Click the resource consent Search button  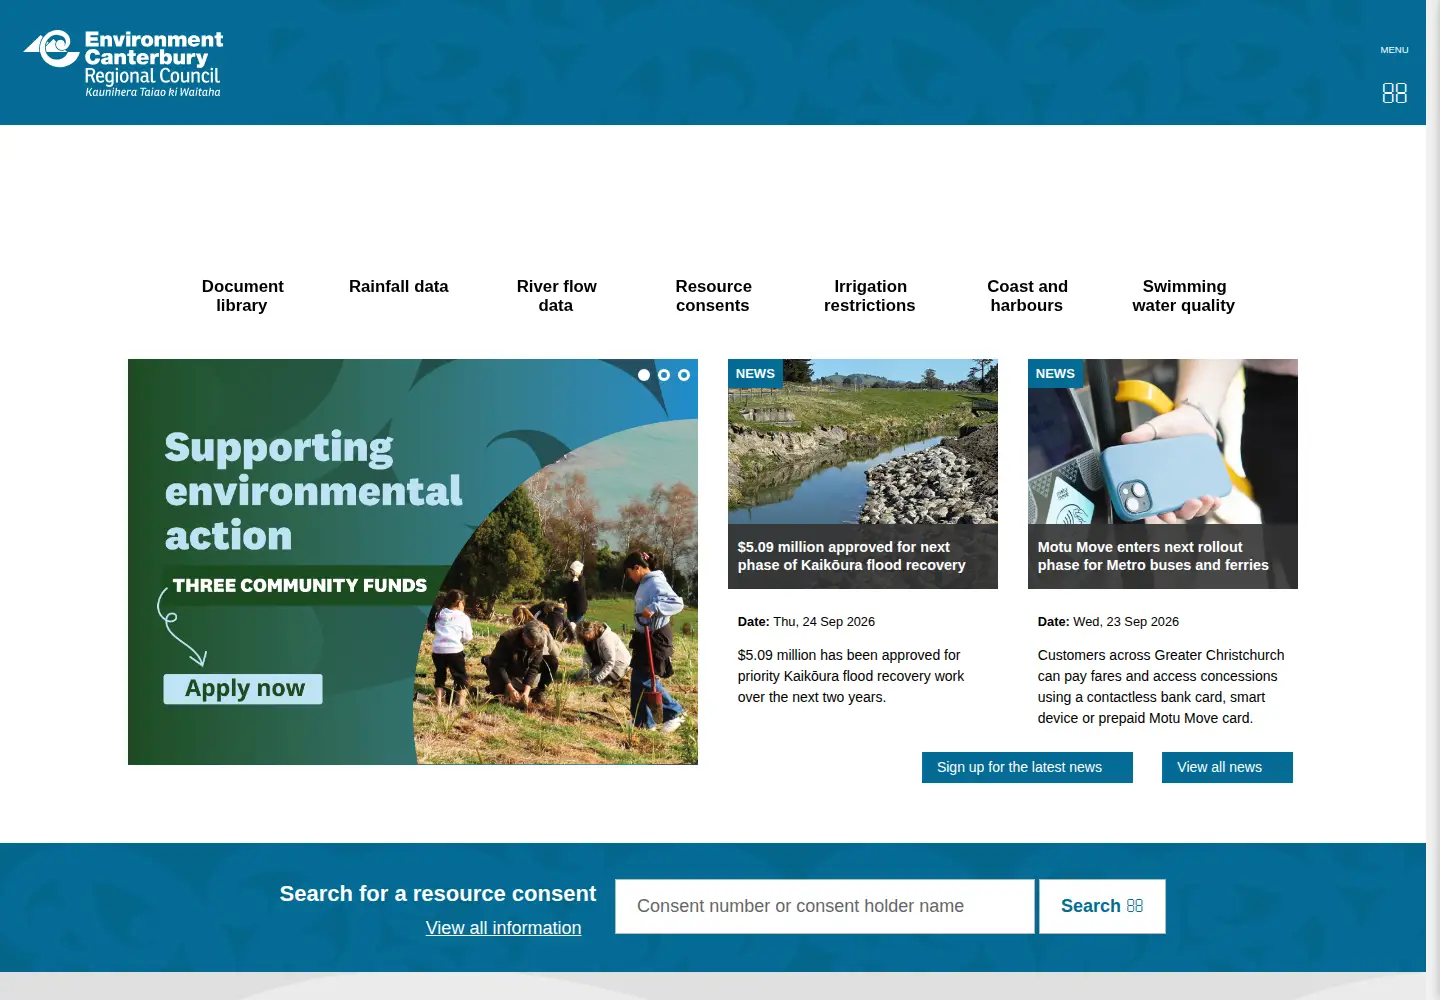tap(1102, 906)
